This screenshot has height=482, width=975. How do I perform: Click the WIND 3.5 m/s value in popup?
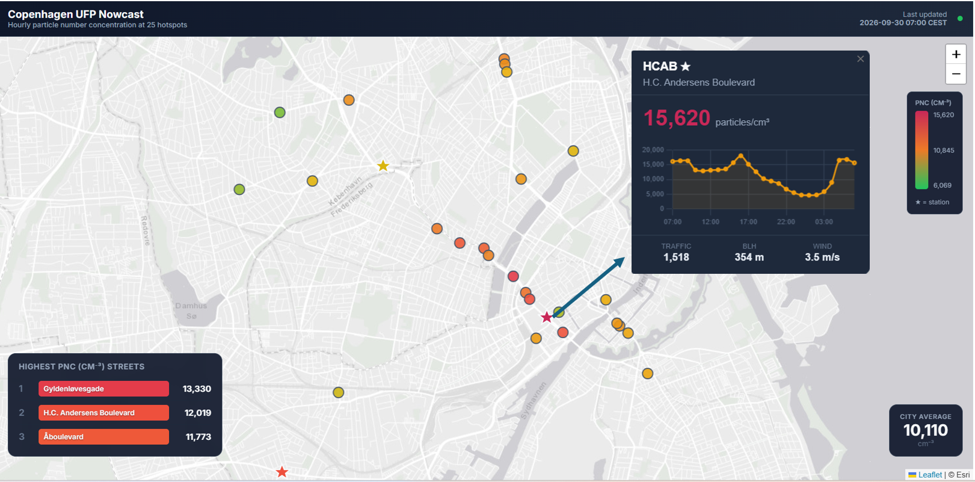coord(822,257)
